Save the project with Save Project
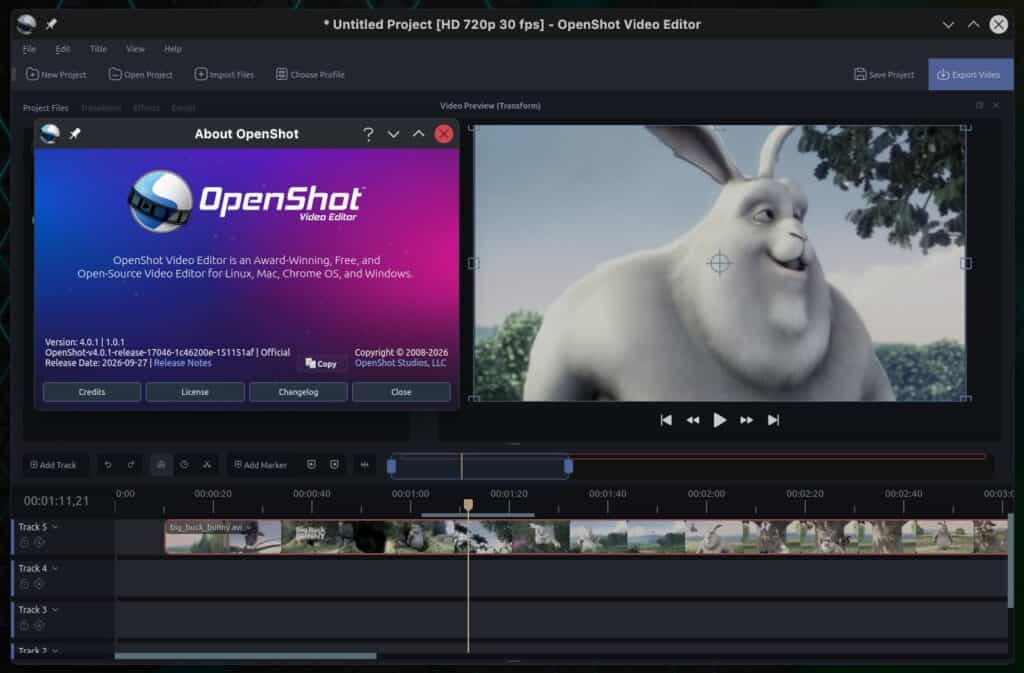Viewport: 1024px width, 673px height. 884,74
